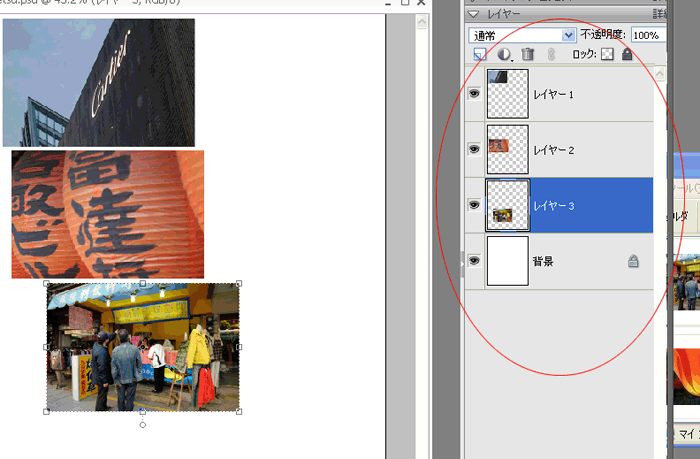The image size is (700, 459).
Task: Toggle visibility of レイヤー 2
Action: click(474, 149)
